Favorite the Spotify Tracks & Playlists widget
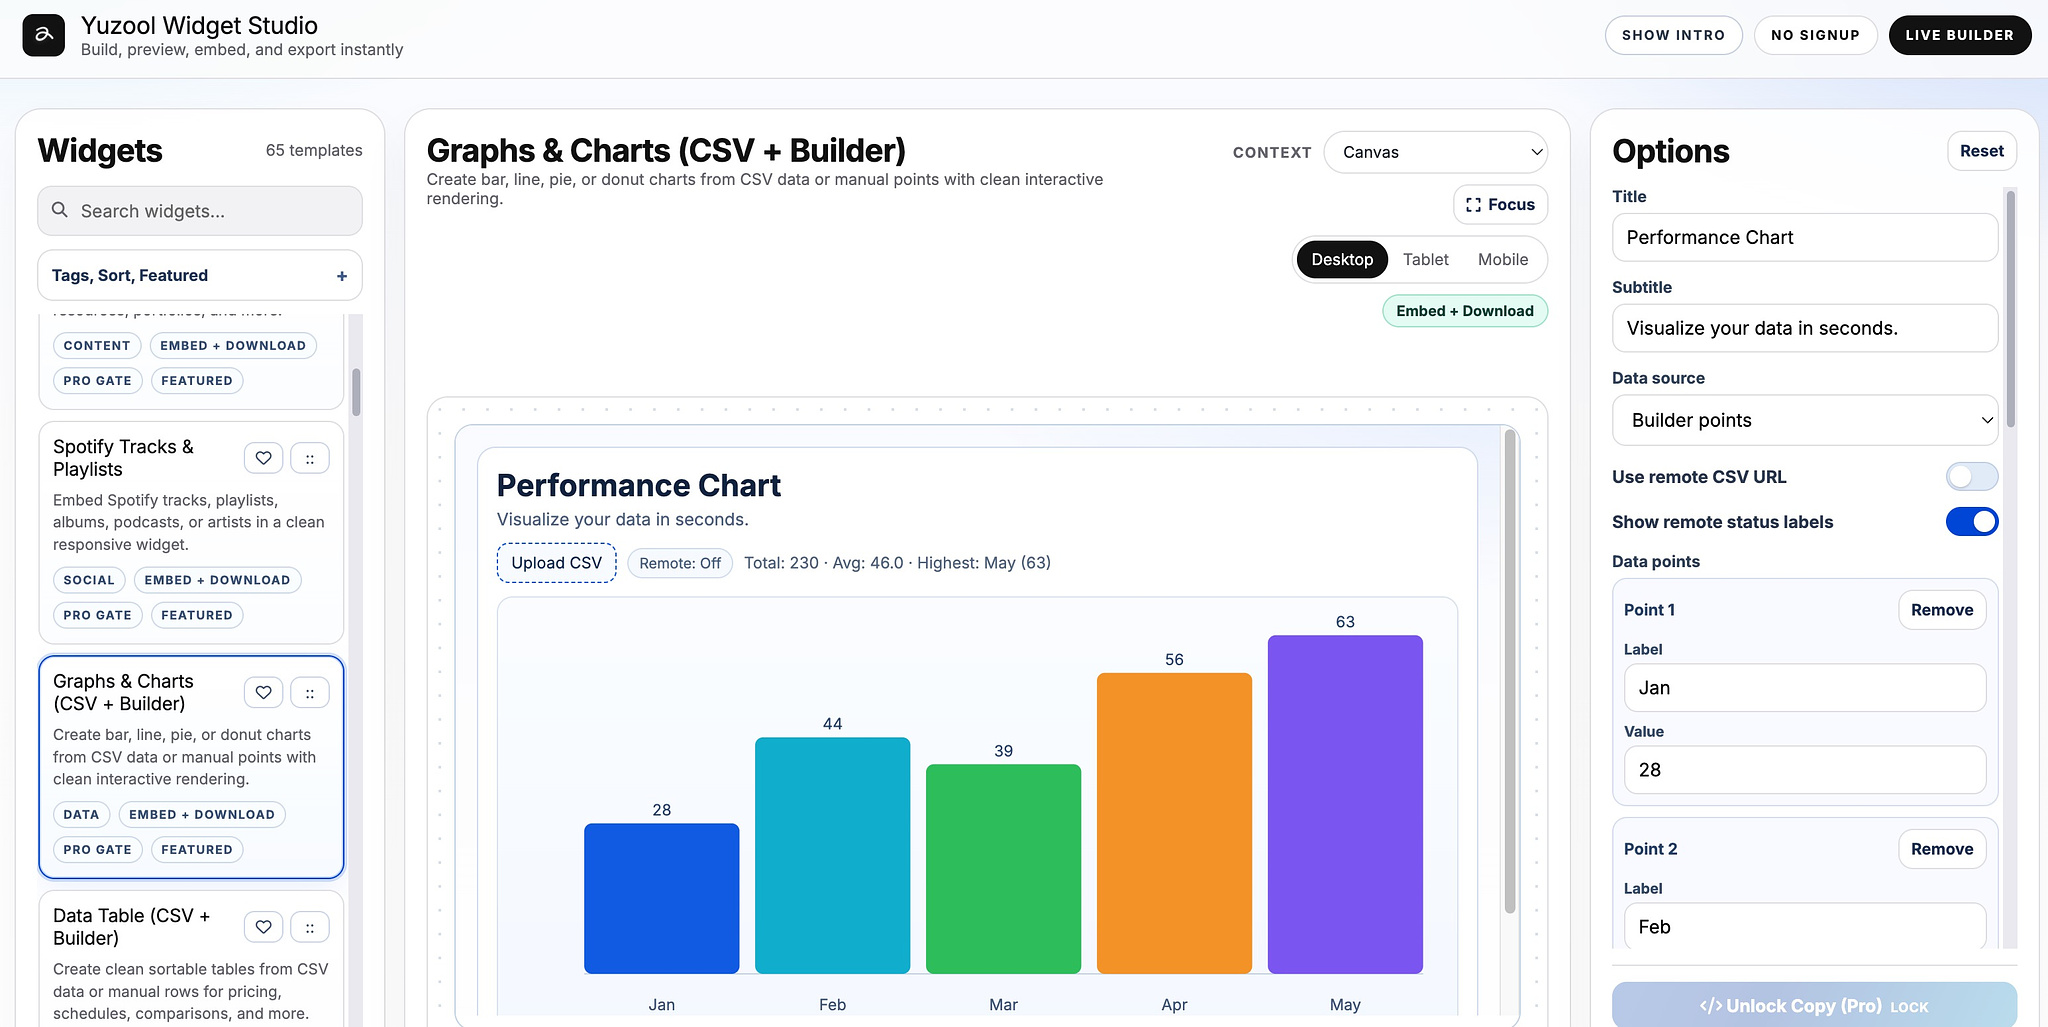 pos(264,458)
